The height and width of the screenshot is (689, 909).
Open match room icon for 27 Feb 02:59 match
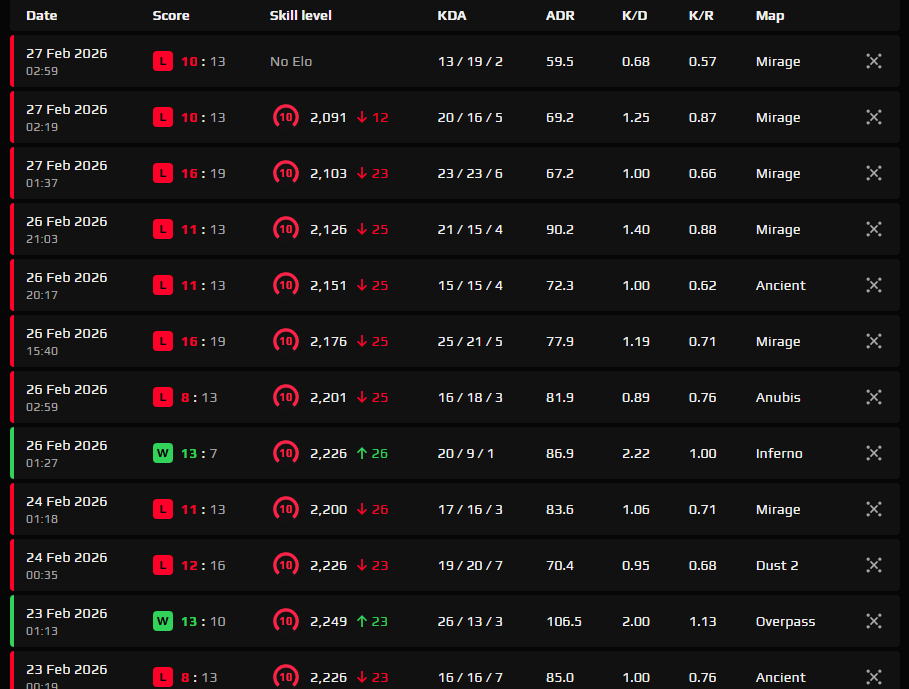(874, 61)
